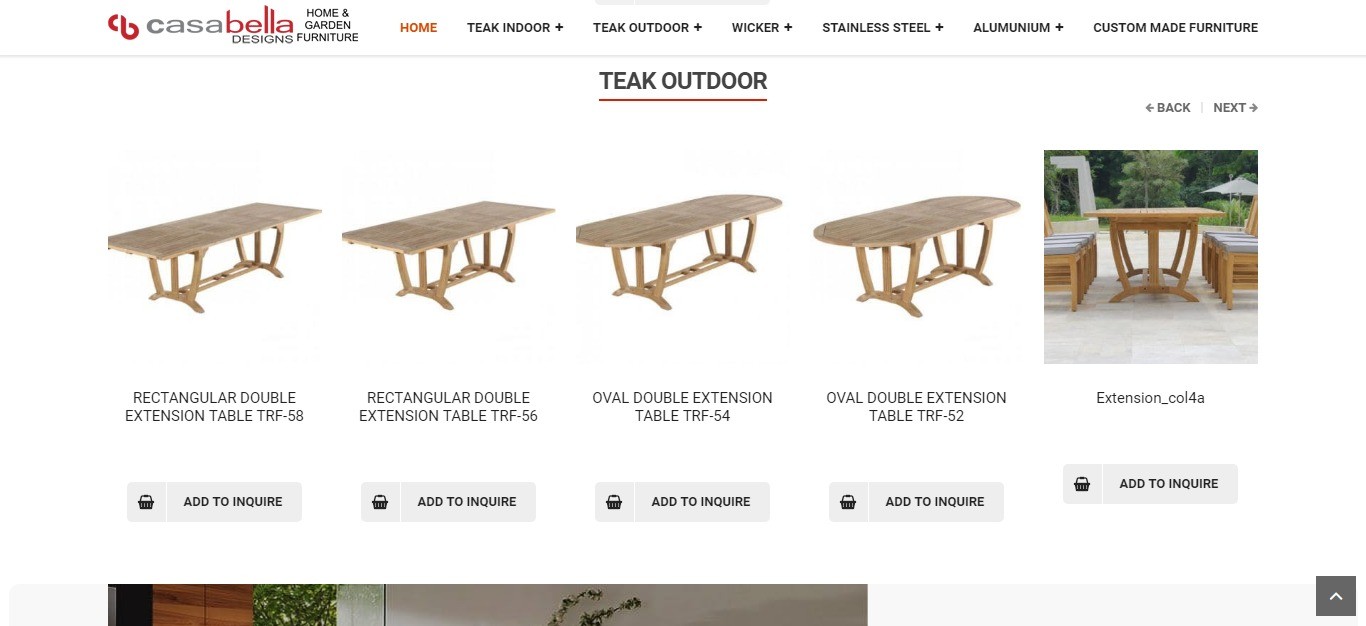Expand the Stainless Steel menu
The height and width of the screenshot is (626, 1366).
pos(883,27)
